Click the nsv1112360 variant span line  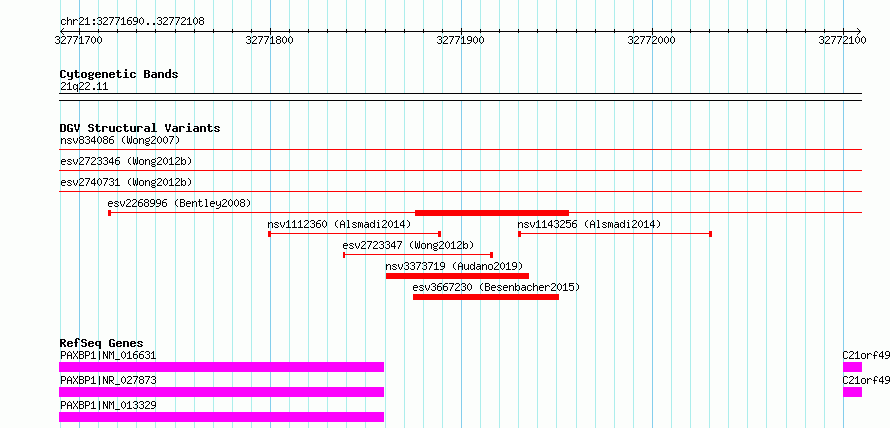(x=355, y=234)
